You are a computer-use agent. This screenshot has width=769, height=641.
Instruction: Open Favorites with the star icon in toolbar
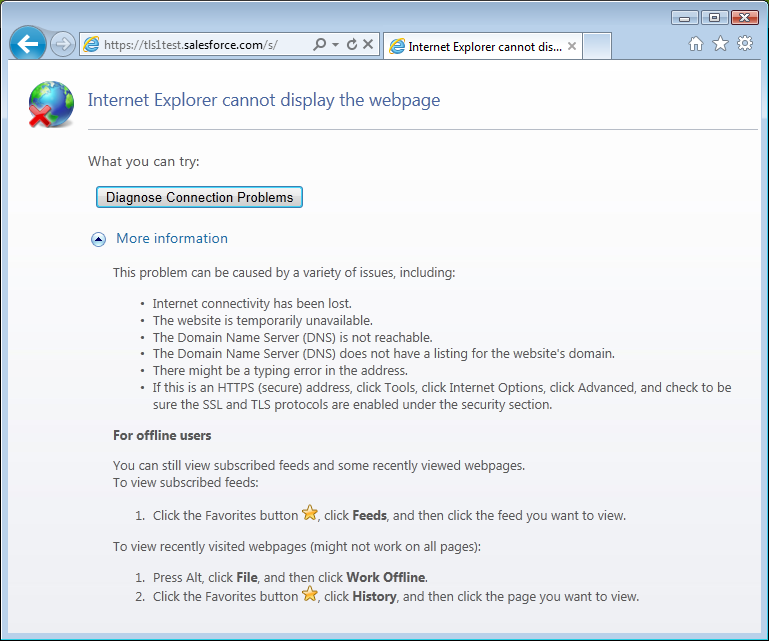(x=720, y=44)
